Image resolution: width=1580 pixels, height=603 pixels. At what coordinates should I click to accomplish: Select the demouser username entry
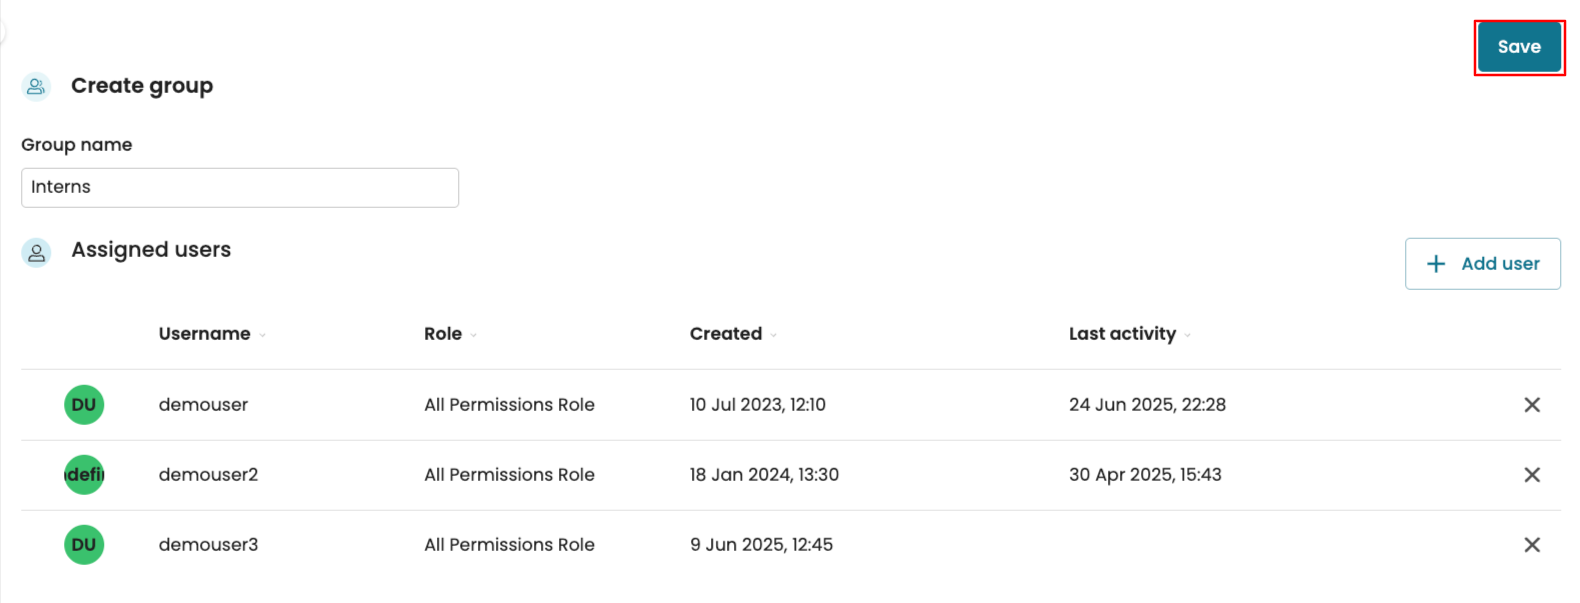(x=203, y=405)
